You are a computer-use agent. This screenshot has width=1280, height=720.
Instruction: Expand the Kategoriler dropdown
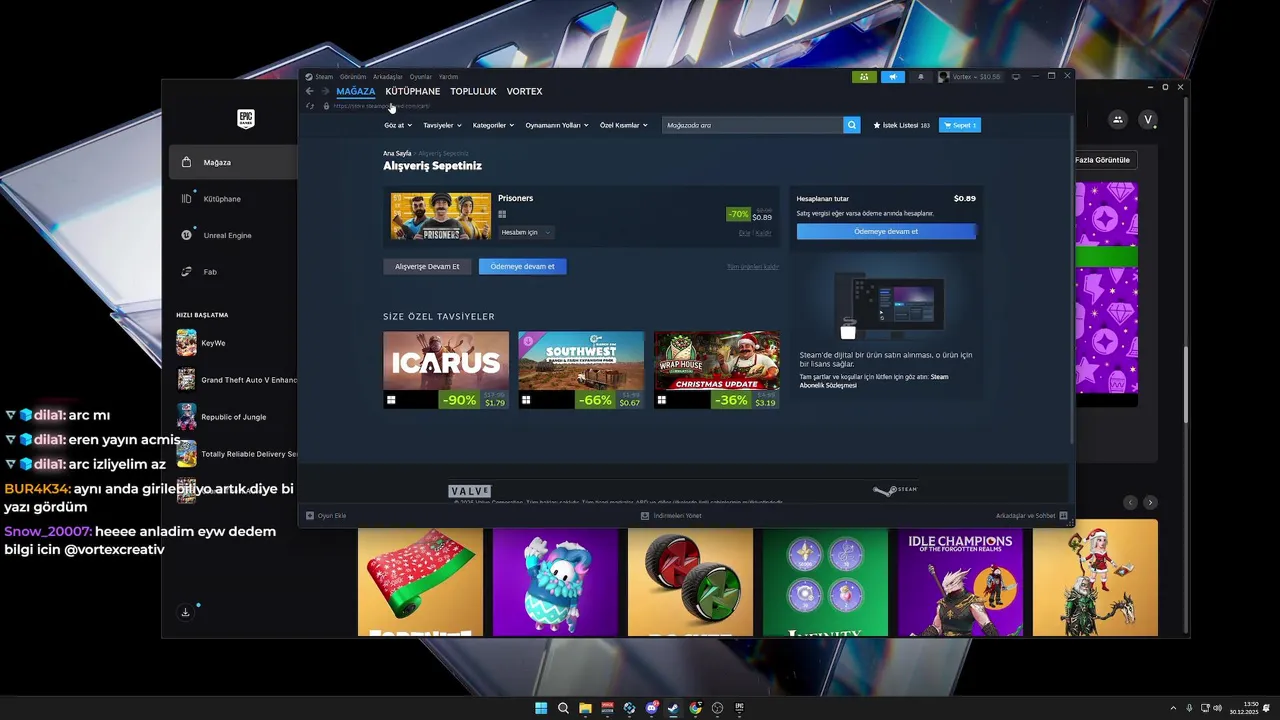493,125
